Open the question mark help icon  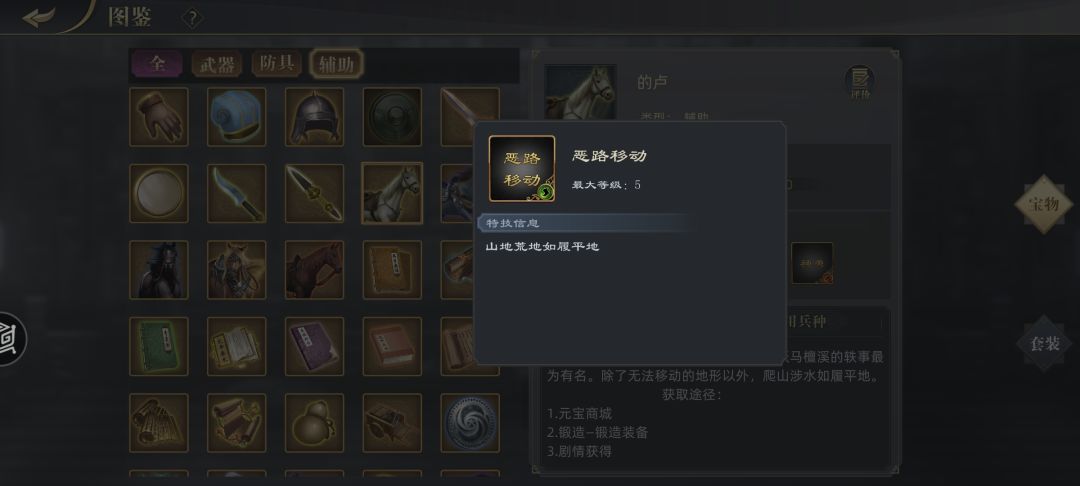coord(192,18)
